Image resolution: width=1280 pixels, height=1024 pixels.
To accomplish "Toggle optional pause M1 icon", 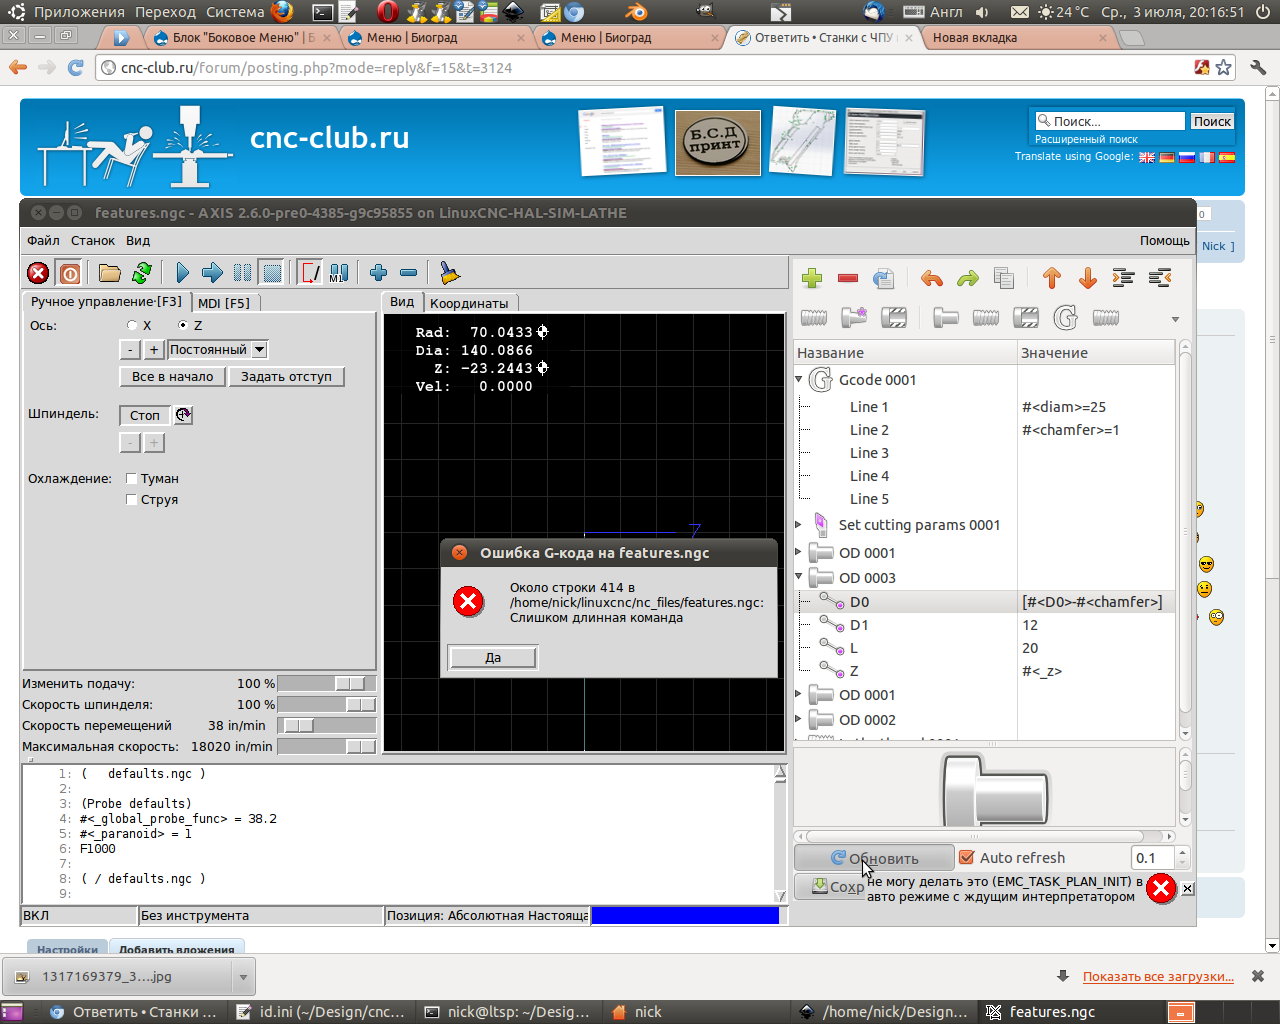I will (339, 273).
